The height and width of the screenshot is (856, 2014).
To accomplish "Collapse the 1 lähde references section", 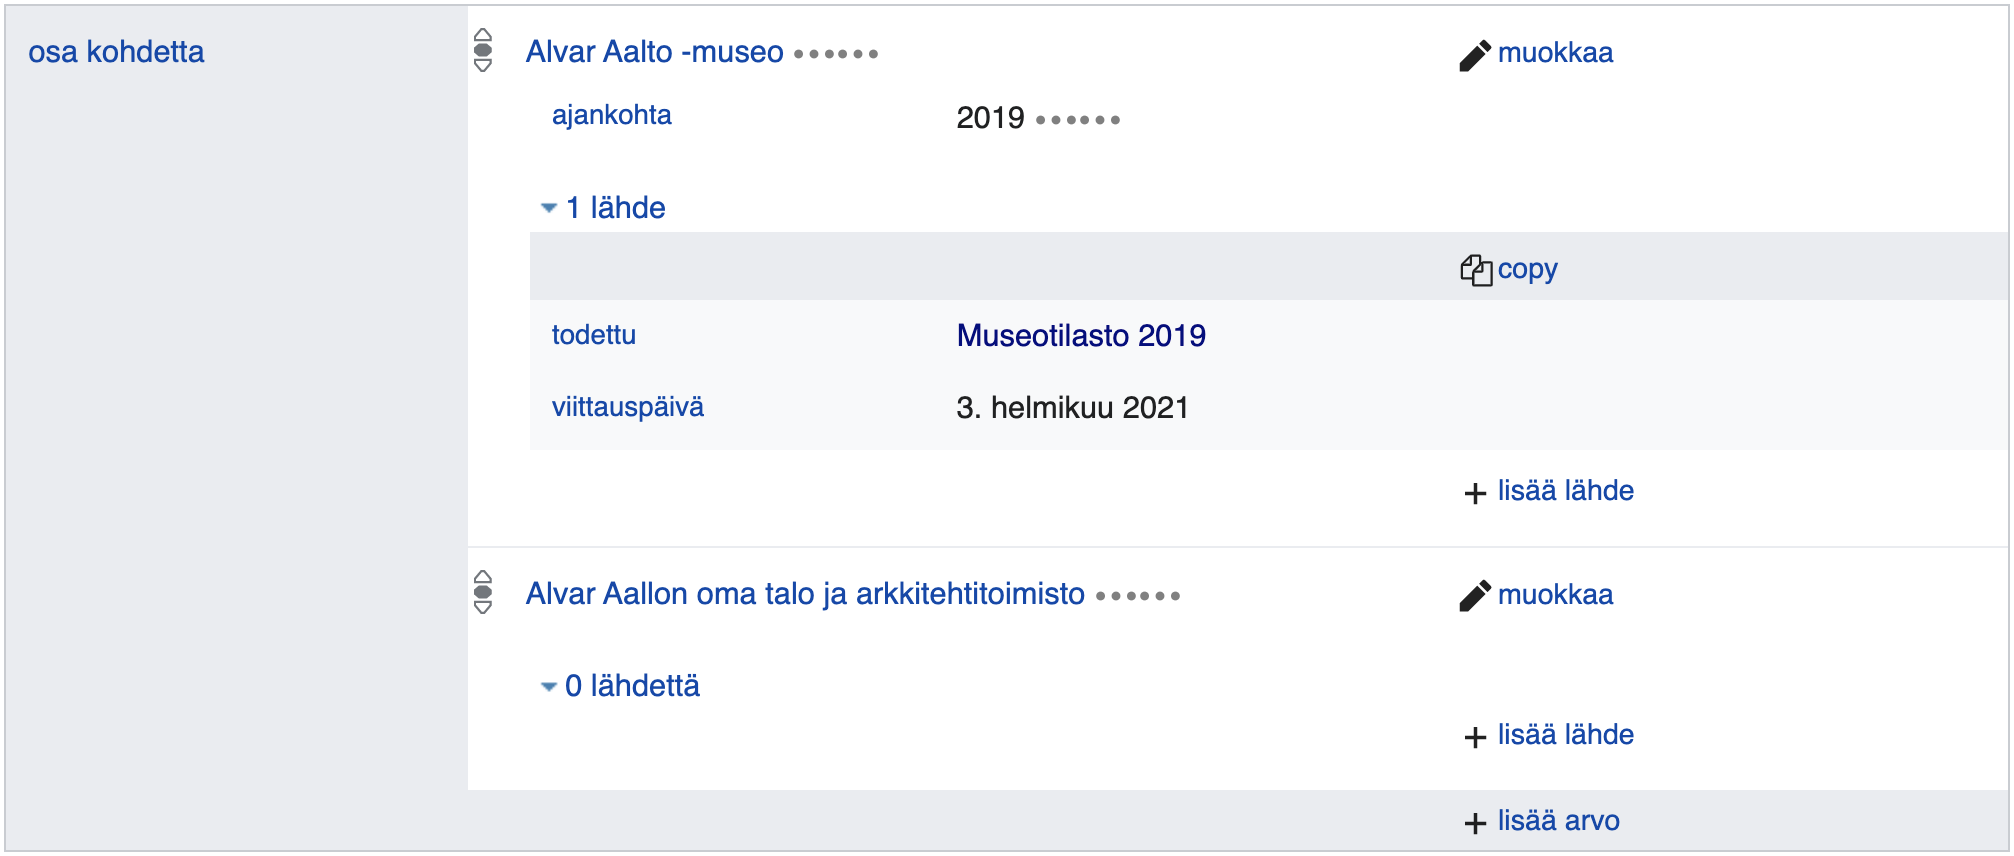I will point(603,208).
